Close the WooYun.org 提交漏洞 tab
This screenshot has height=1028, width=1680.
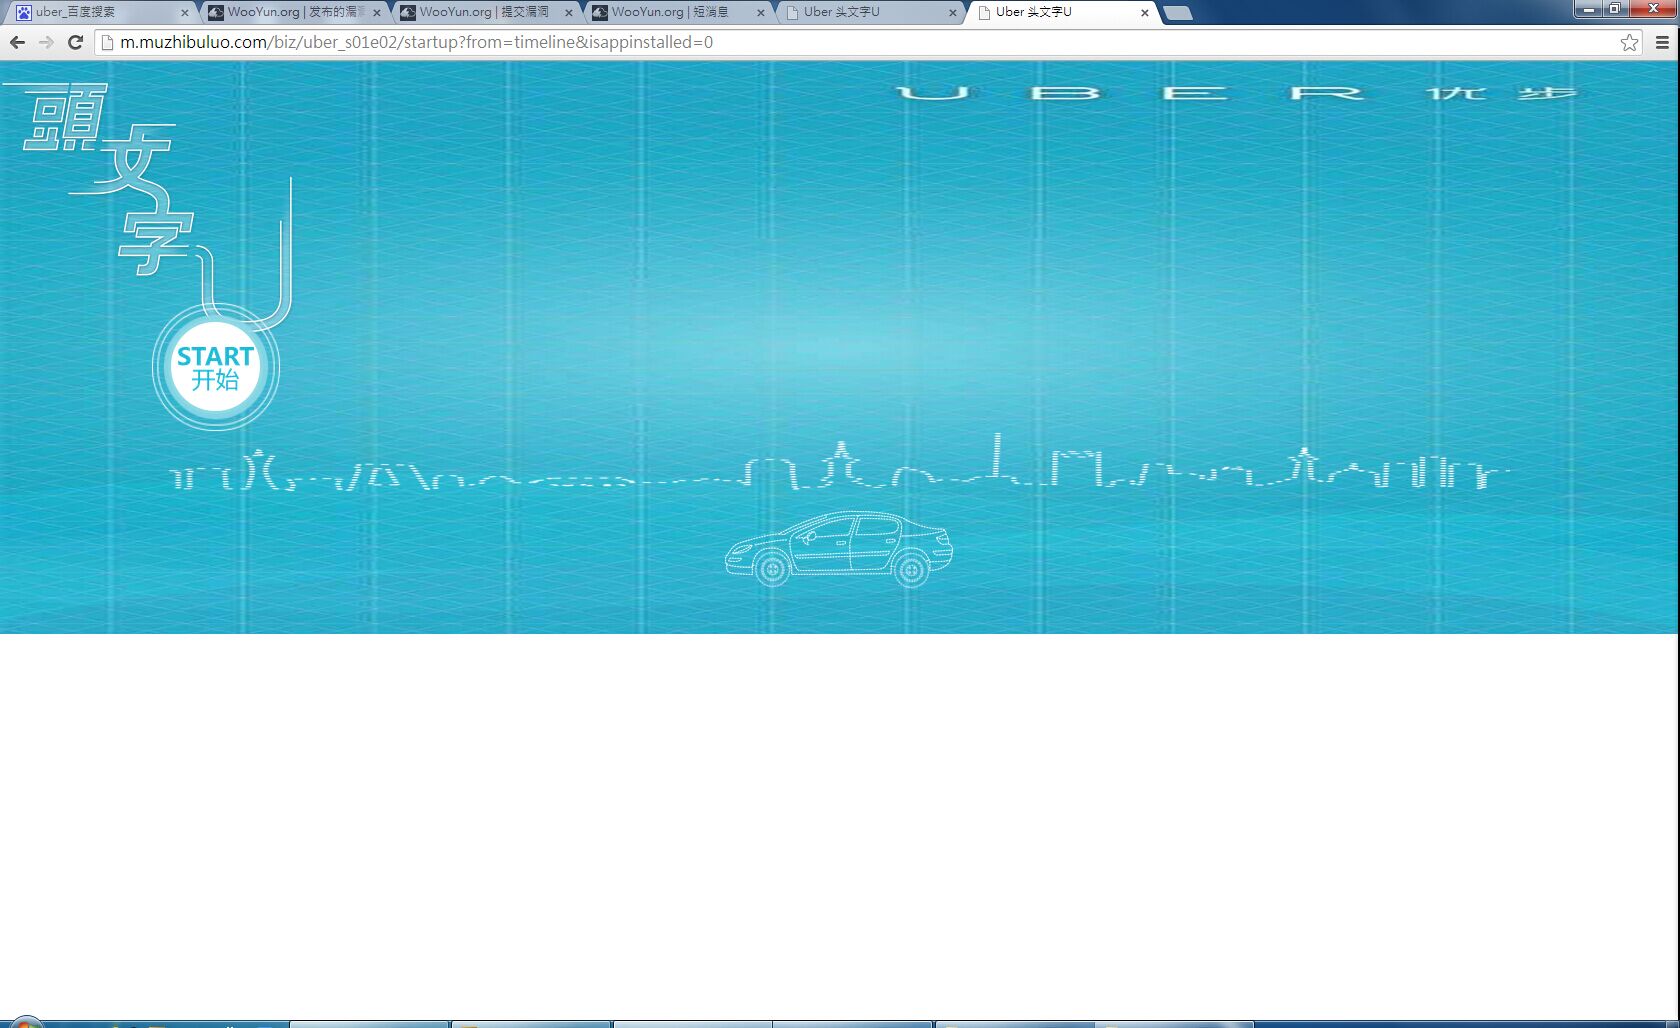569,13
